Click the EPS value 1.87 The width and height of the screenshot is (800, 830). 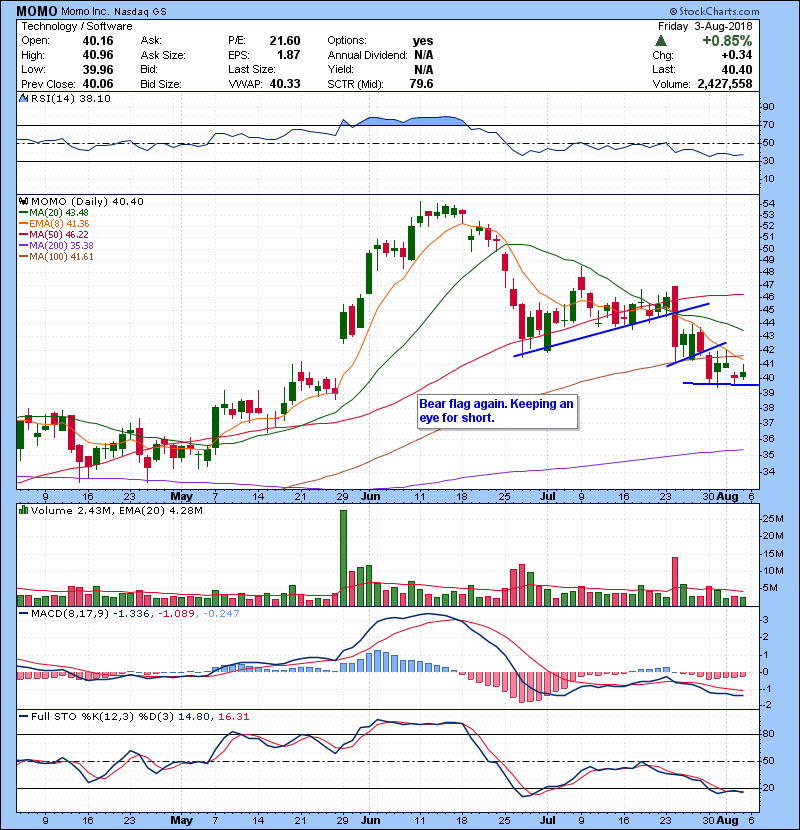[289, 55]
